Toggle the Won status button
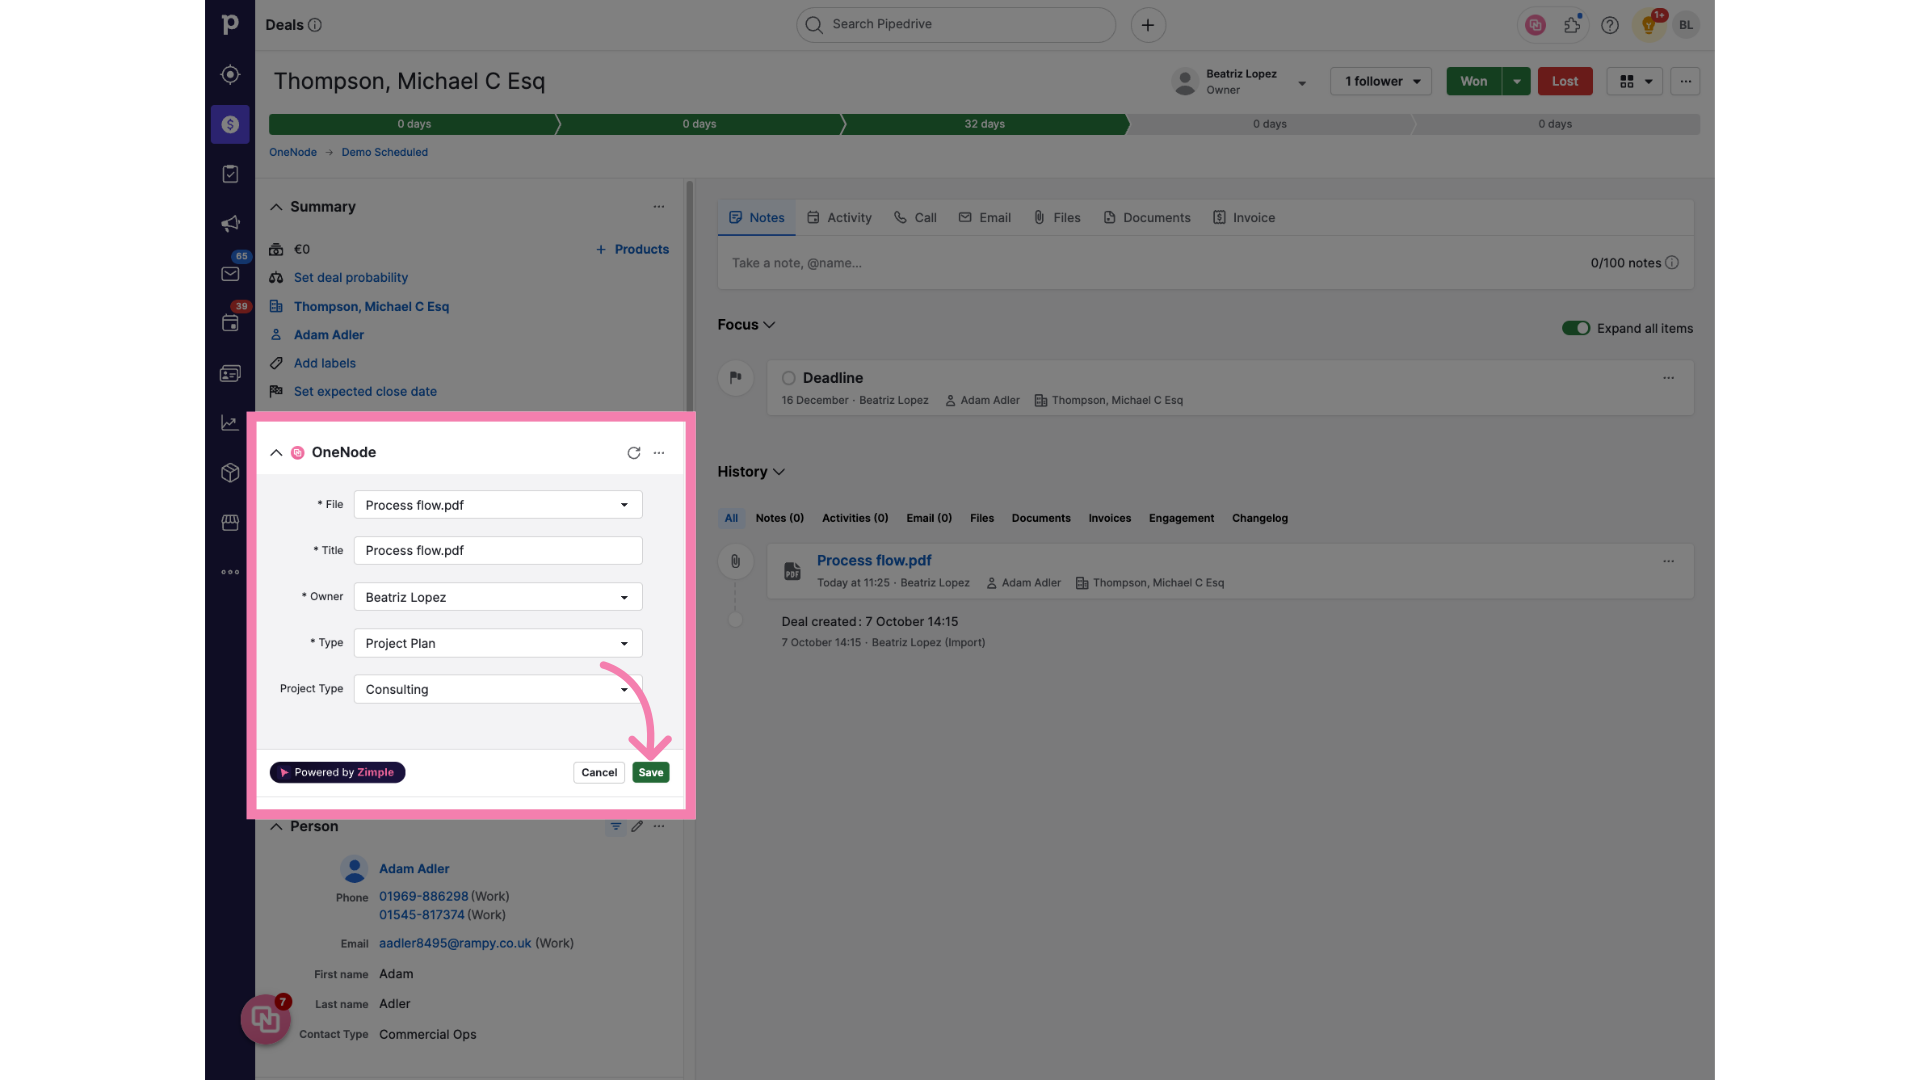1920x1080 pixels. click(1473, 82)
